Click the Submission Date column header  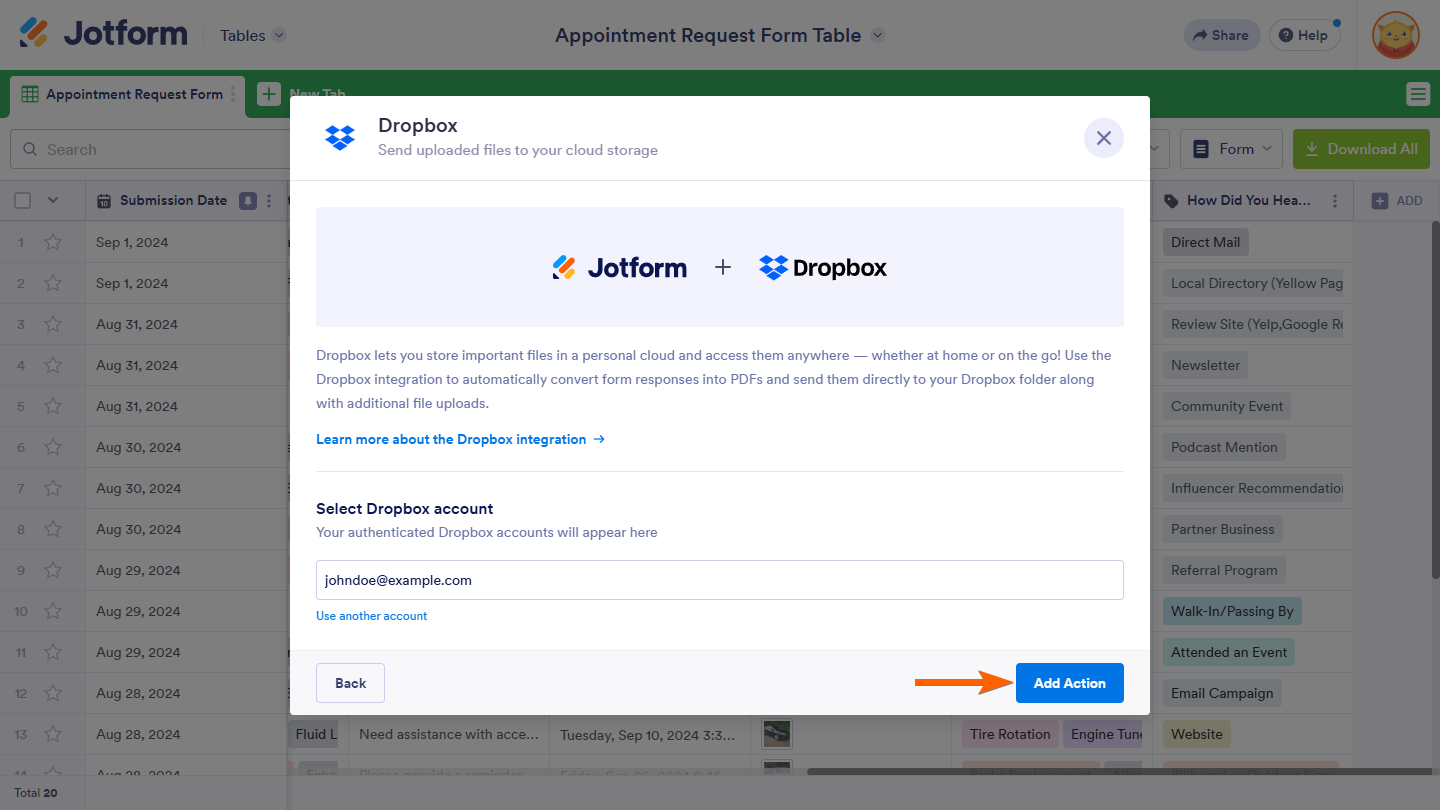[x=173, y=200]
